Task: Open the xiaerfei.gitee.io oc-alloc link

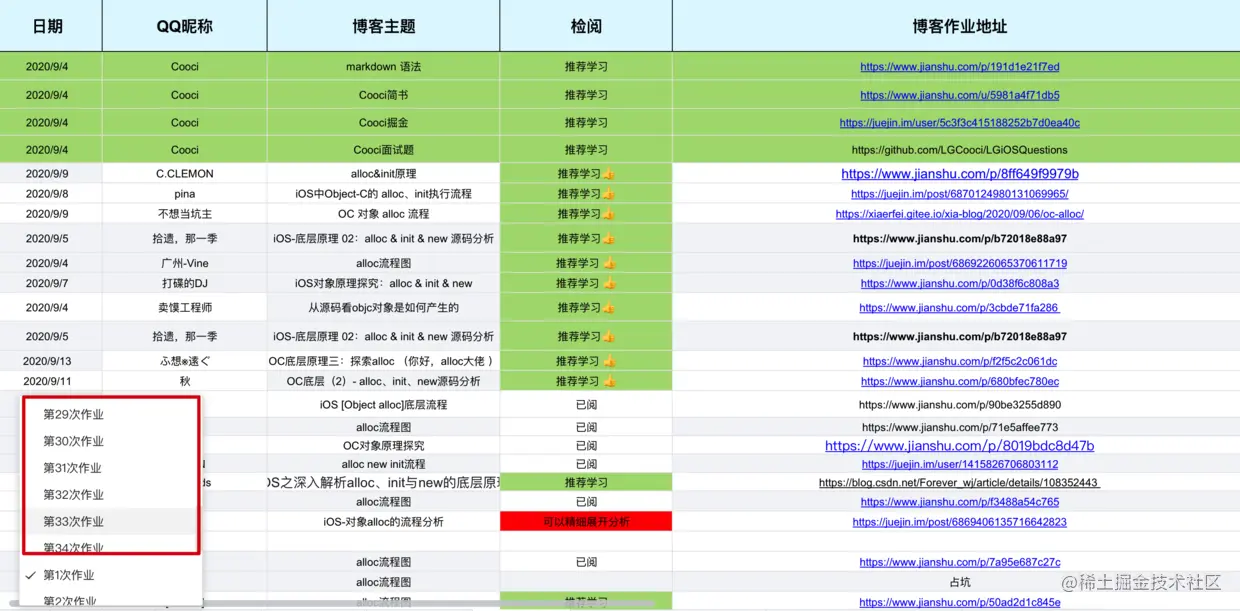Action: tap(959, 214)
